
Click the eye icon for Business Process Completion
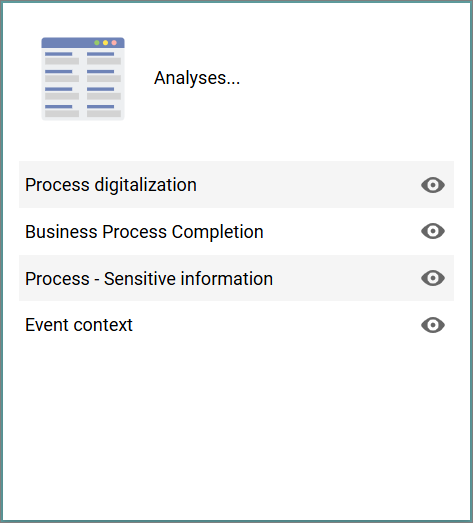tap(433, 231)
